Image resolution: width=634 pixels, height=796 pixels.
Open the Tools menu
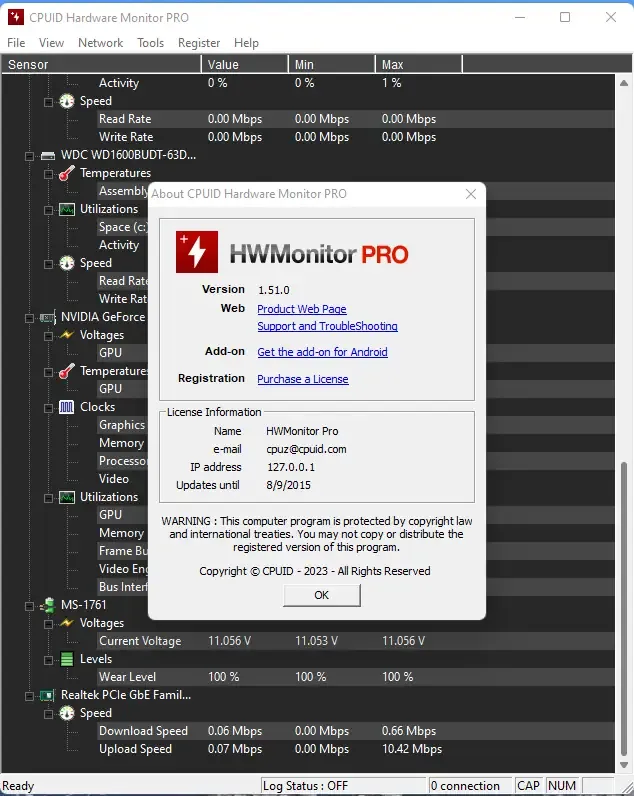coord(150,43)
